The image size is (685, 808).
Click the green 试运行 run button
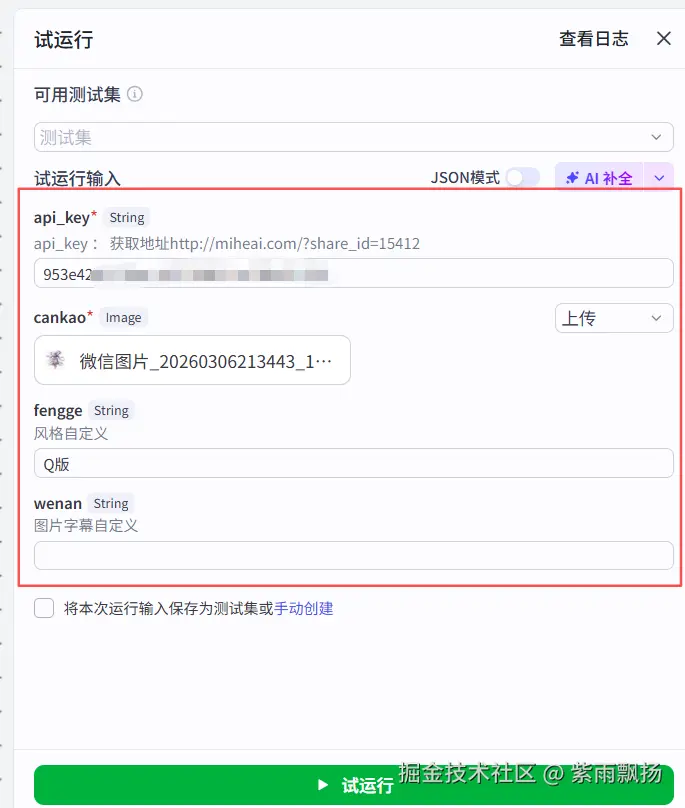[354, 785]
